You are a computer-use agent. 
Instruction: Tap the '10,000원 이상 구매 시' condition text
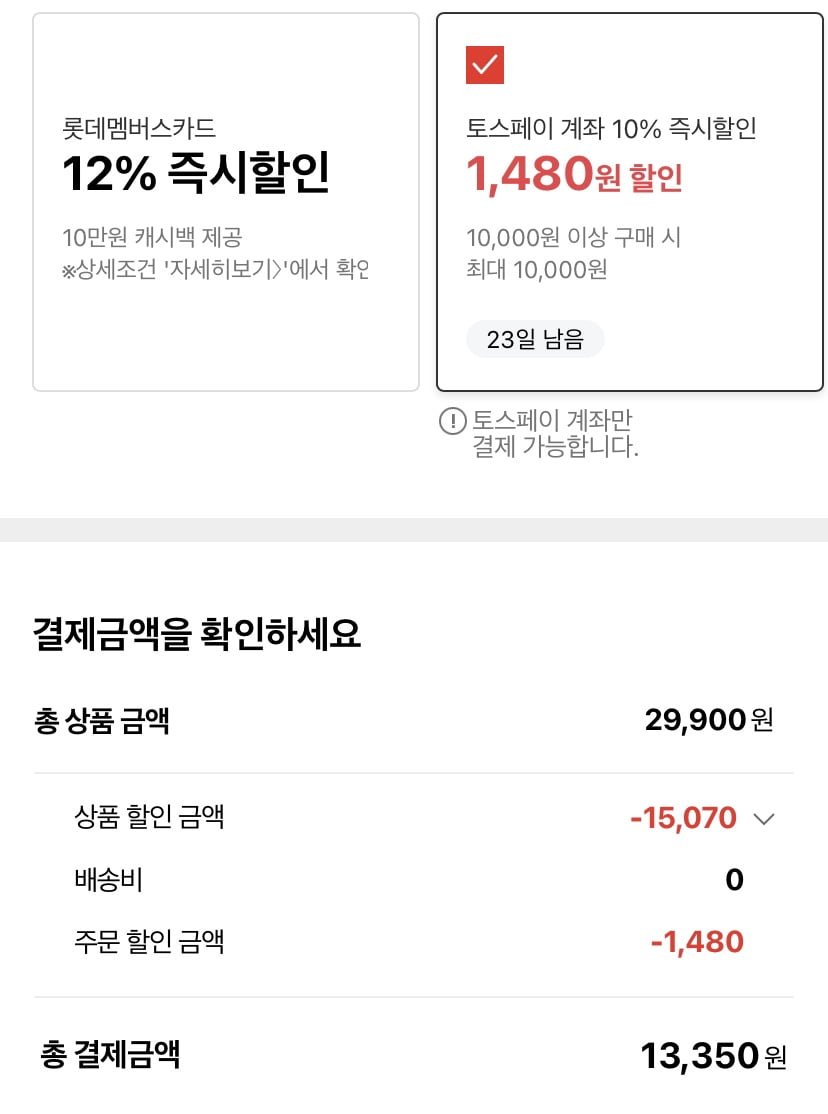click(x=573, y=238)
